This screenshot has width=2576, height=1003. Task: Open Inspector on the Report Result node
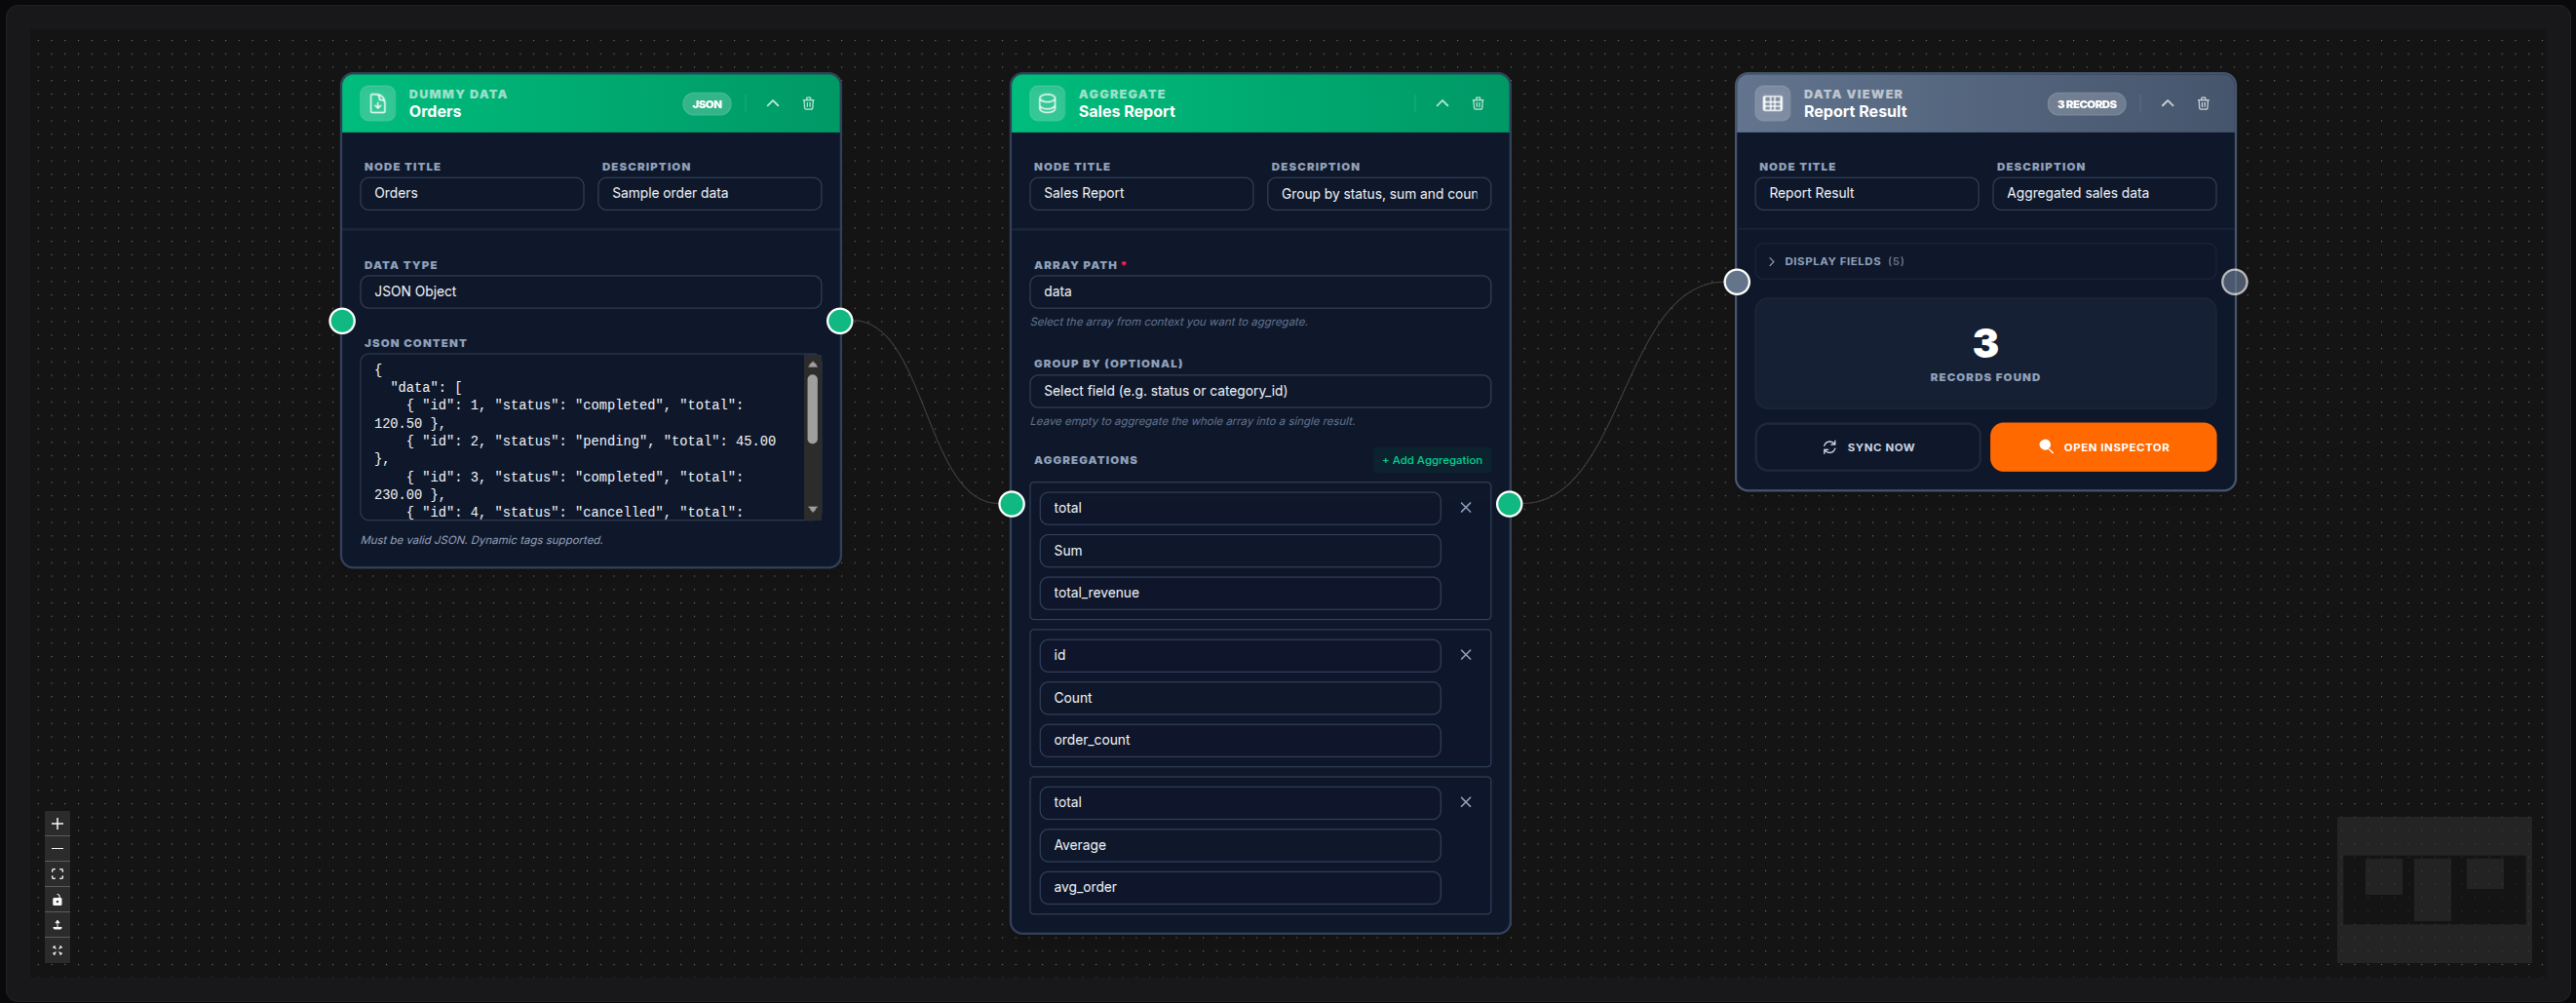(2103, 447)
